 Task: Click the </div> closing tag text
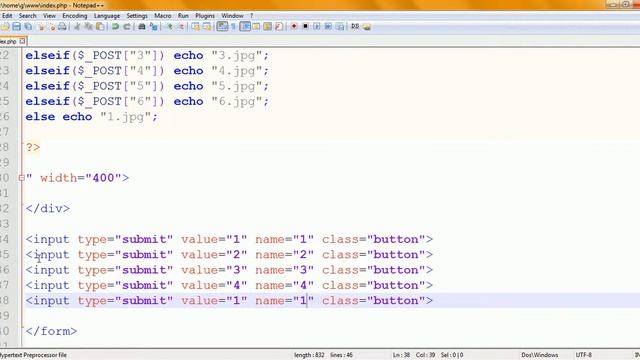pyautogui.click(x=48, y=209)
